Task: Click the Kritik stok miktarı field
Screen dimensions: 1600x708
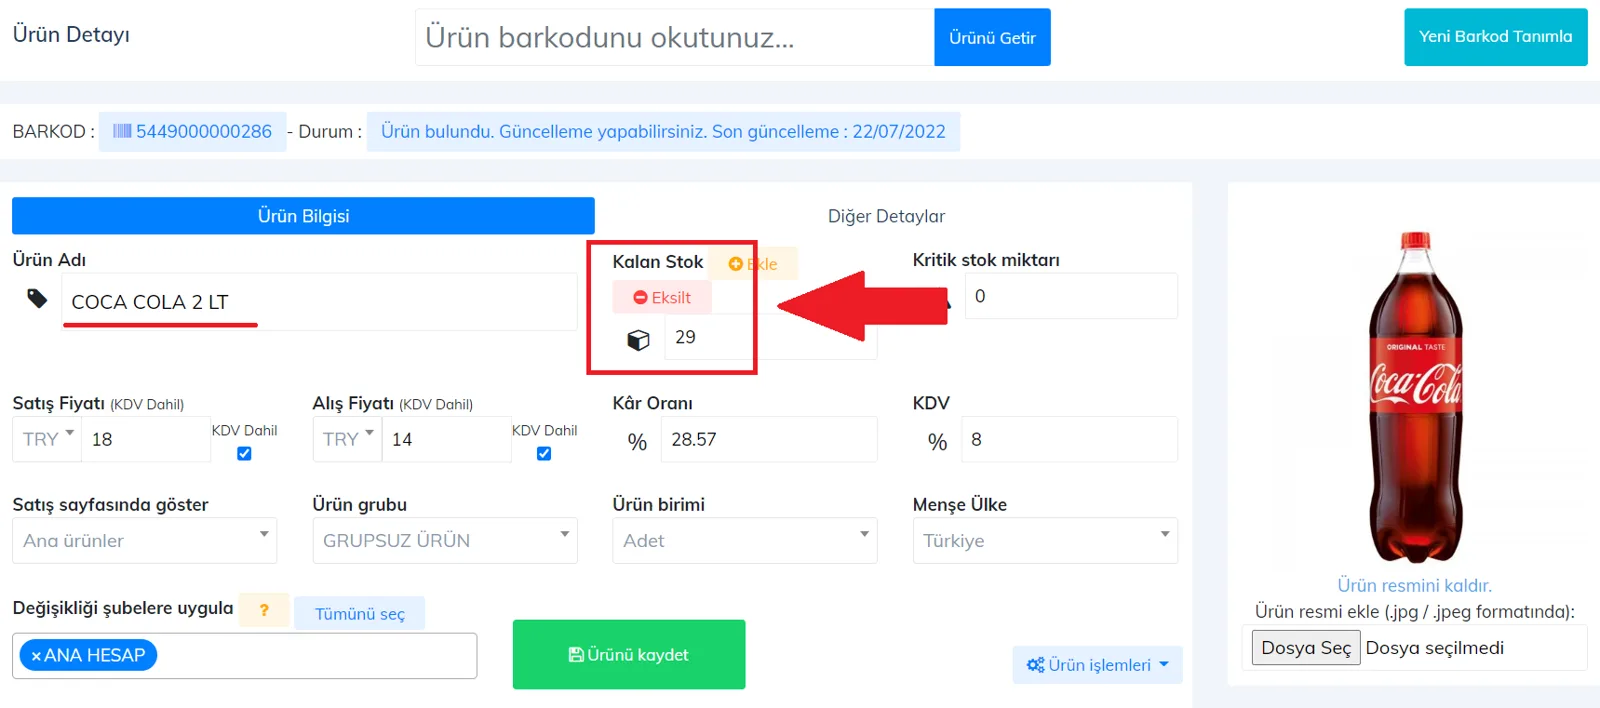Action: (x=1071, y=296)
